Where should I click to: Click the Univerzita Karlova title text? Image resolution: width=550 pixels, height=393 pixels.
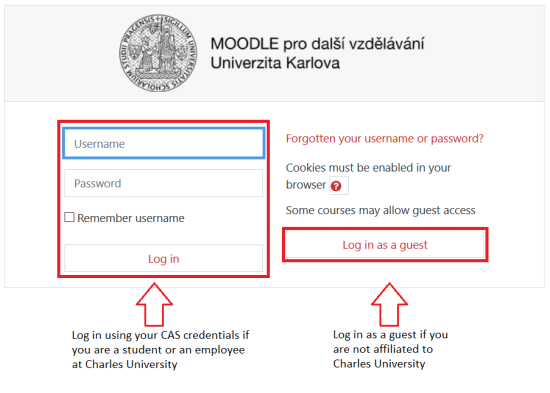tap(275, 63)
